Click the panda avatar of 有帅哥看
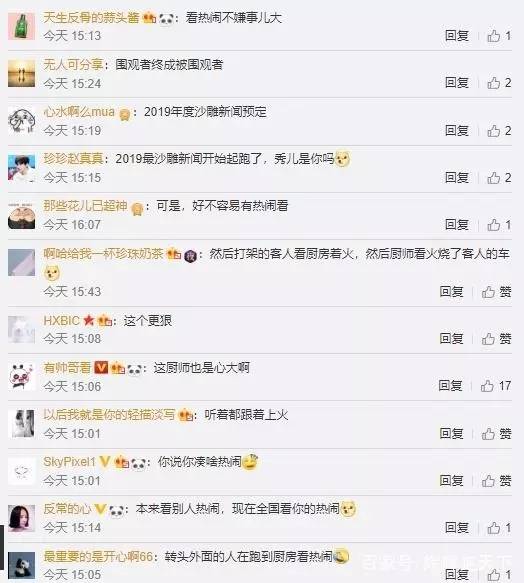This screenshot has height=583, width=524. tap(22, 376)
